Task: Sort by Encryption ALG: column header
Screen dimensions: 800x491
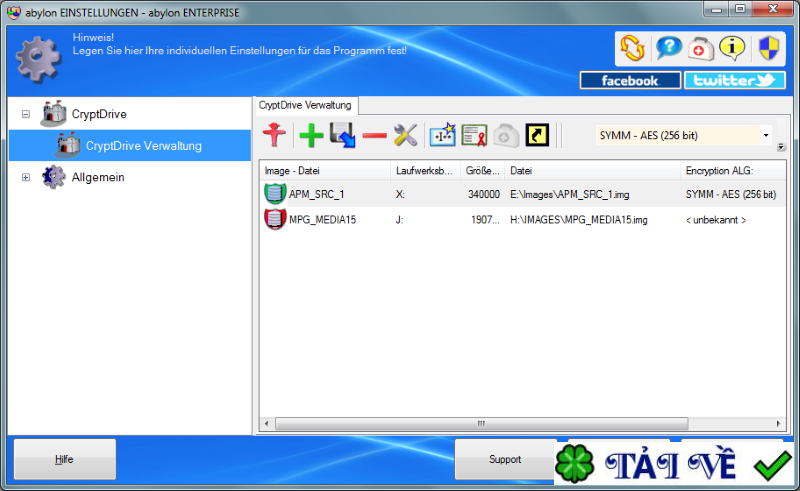Action: click(x=733, y=170)
